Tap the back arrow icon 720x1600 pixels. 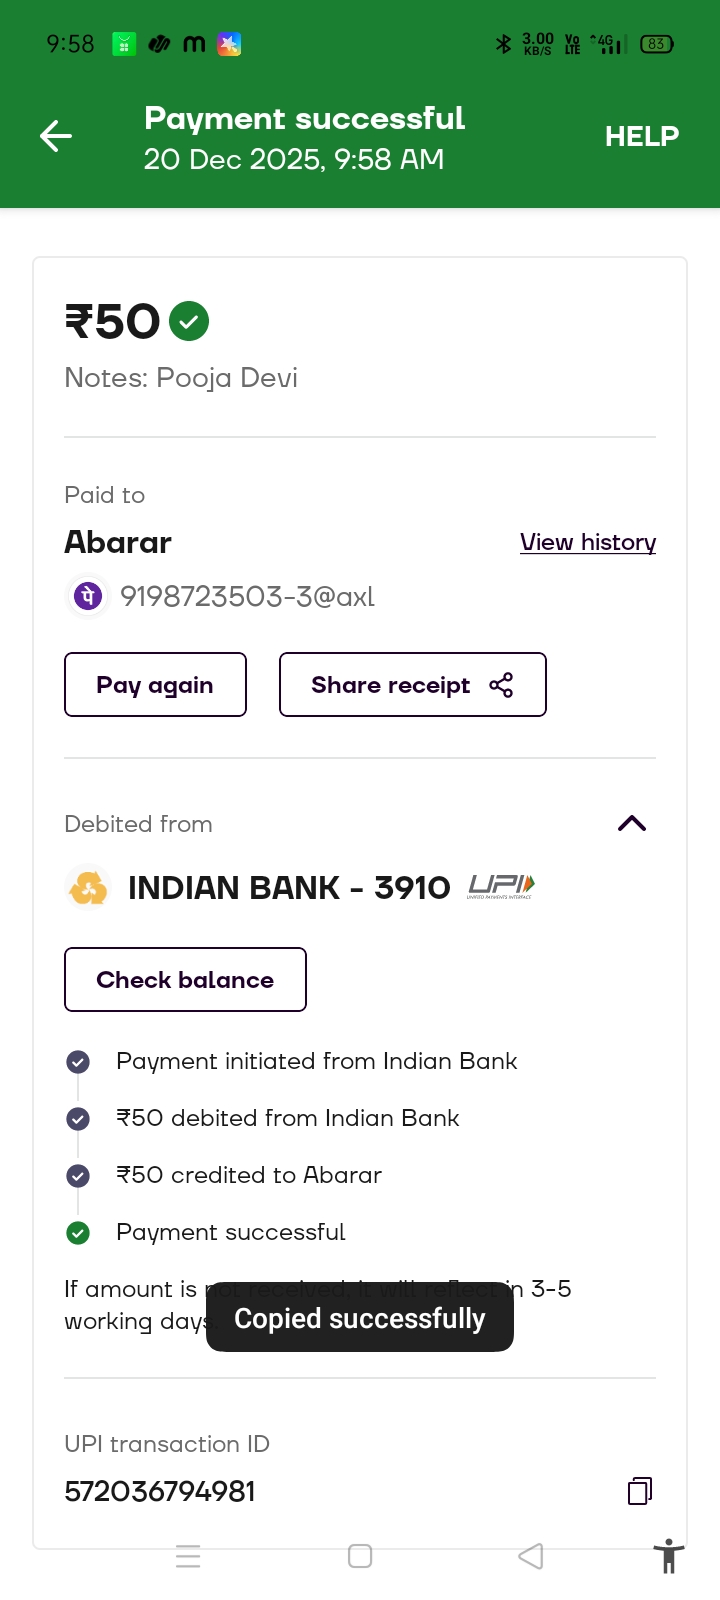pos(56,136)
